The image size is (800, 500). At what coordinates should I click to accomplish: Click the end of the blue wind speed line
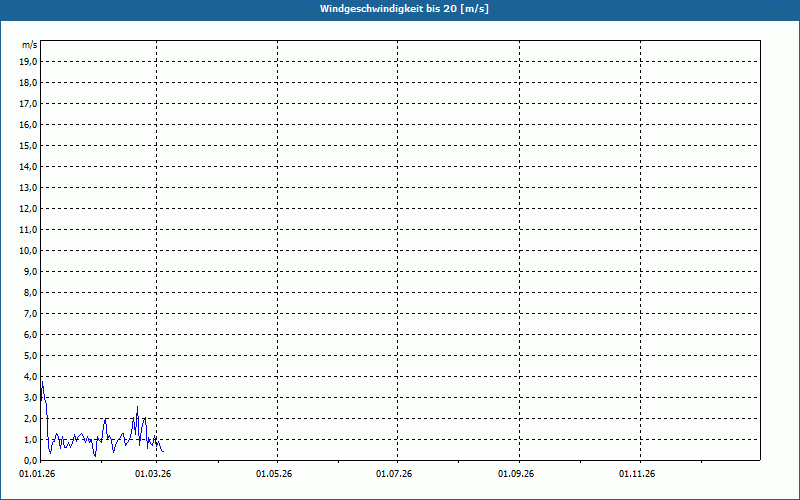tap(162, 450)
